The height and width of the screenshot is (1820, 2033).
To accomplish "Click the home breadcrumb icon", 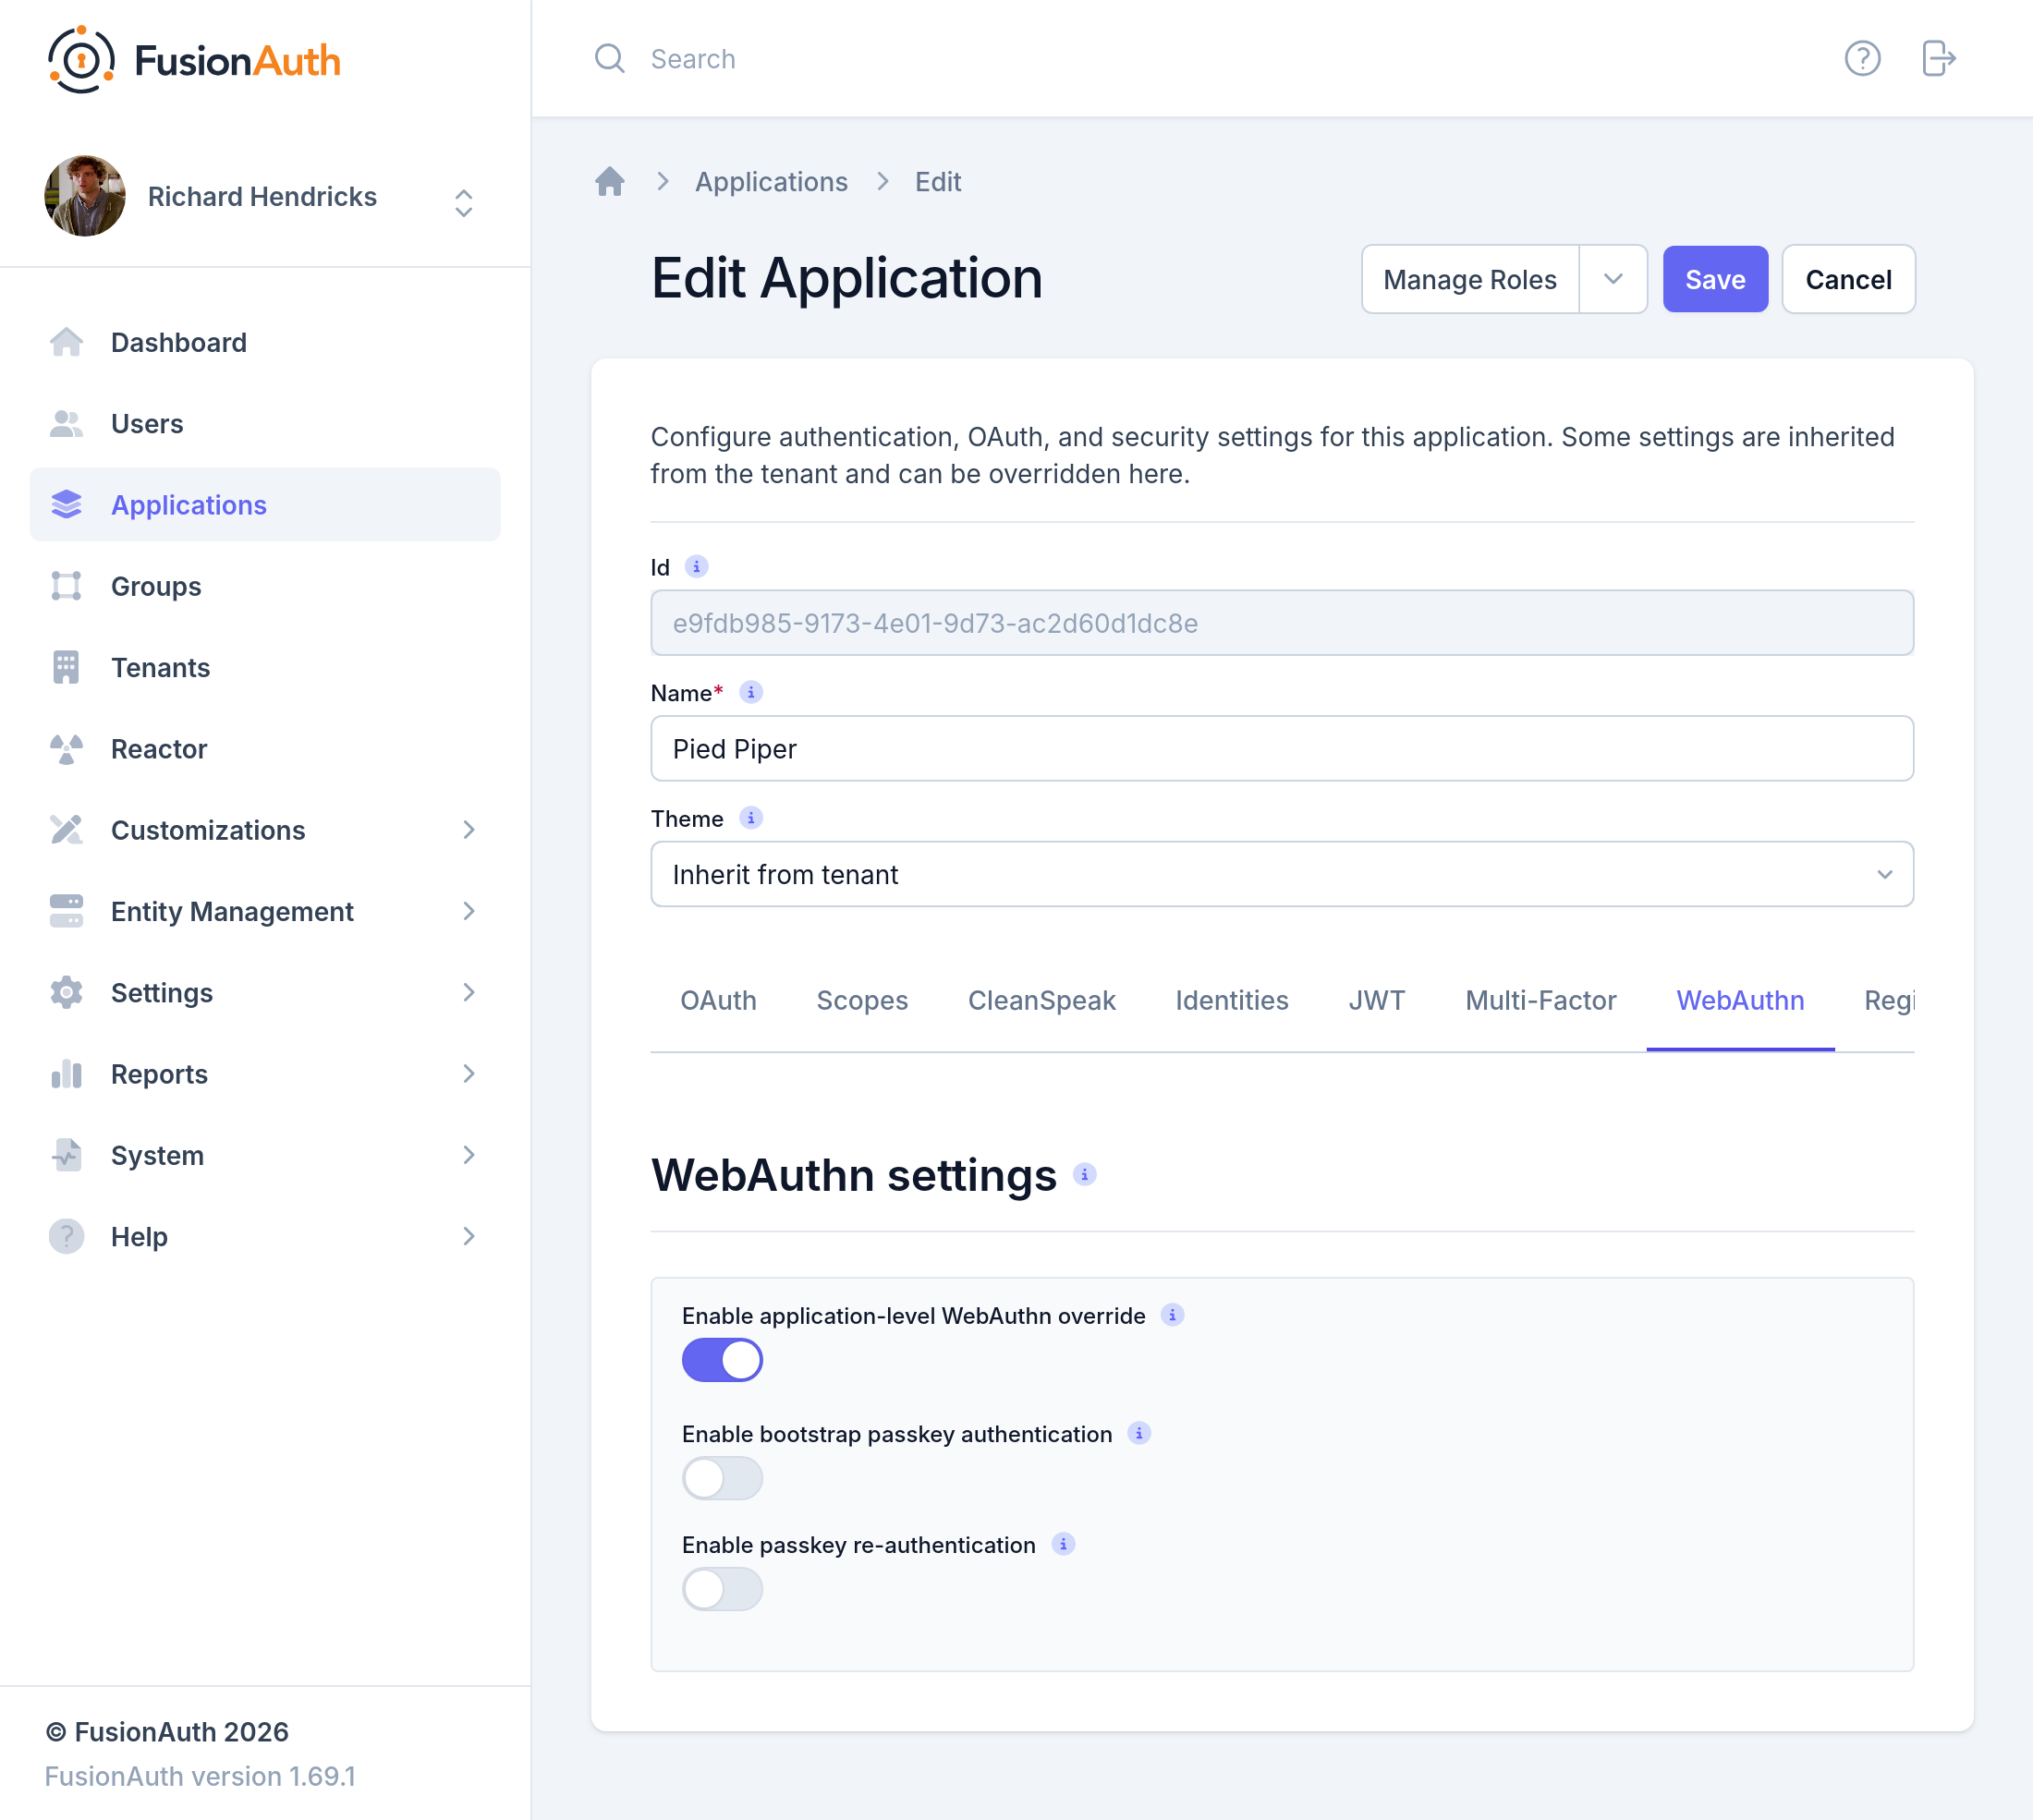I will [610, 181].
